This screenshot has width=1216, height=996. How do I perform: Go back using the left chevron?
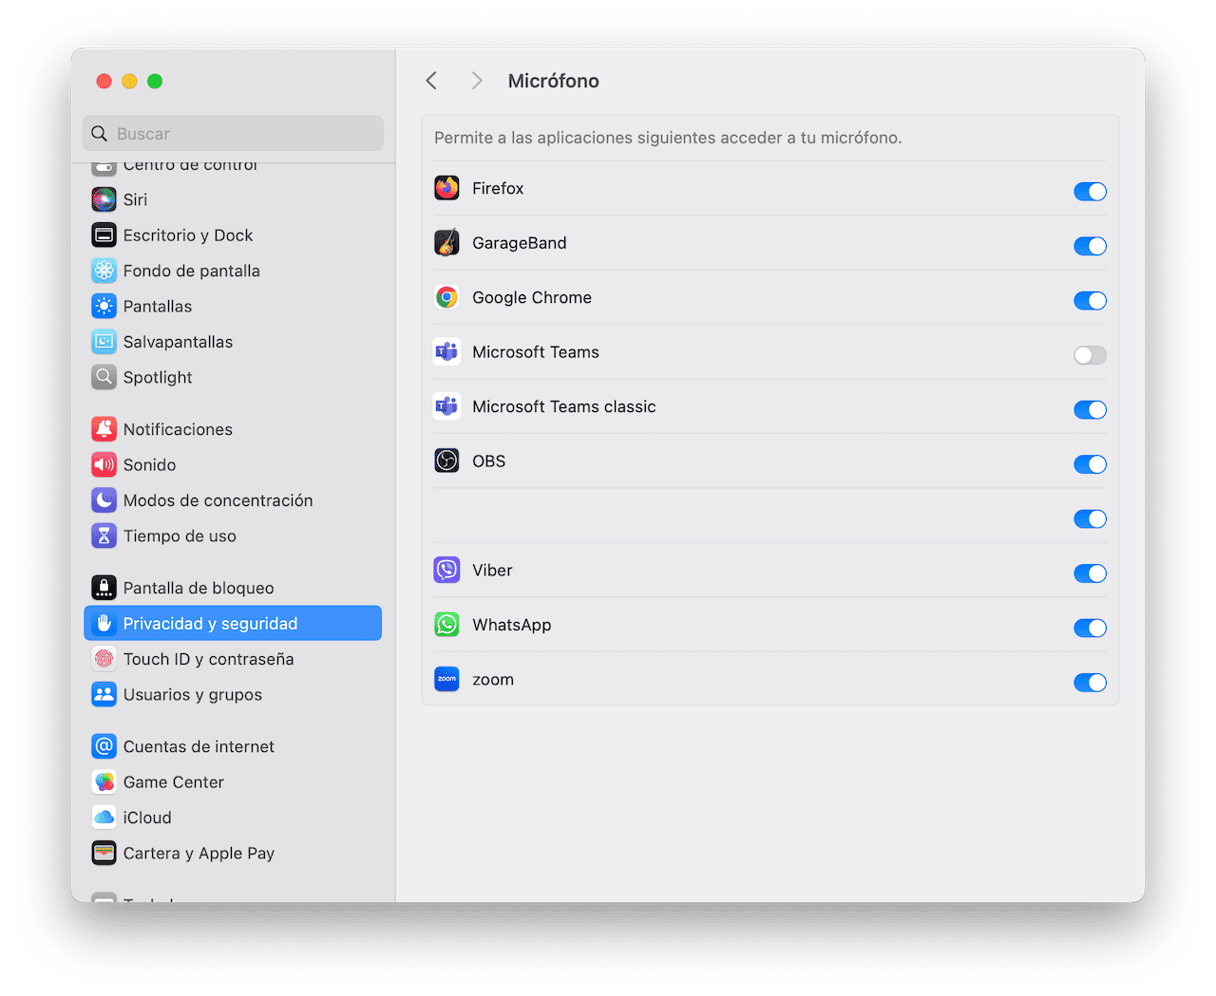(x=431, y=81)
